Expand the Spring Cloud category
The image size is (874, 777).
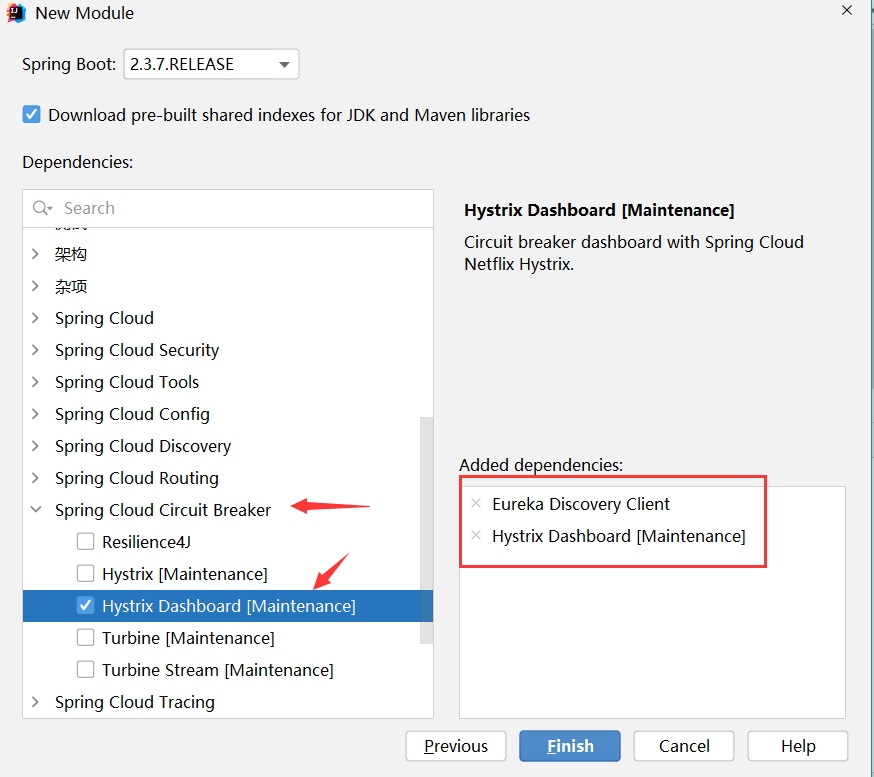point(35,318)
